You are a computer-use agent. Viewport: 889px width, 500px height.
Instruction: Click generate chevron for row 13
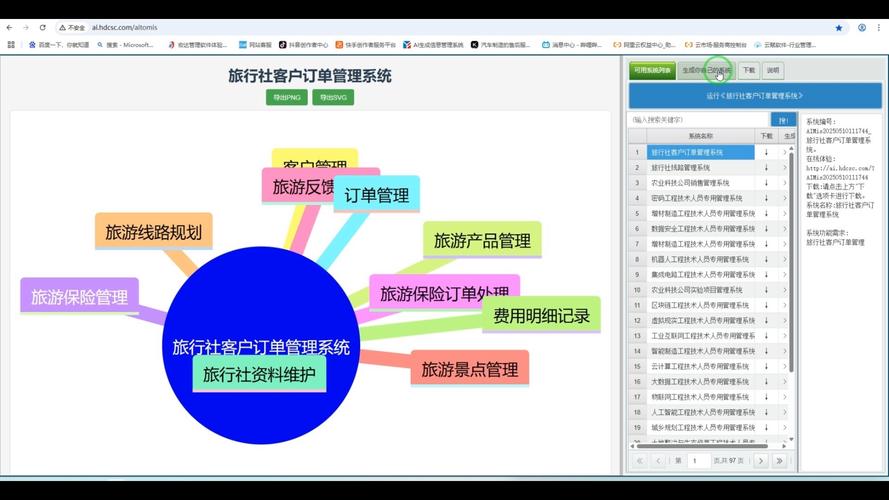(785, 336)
